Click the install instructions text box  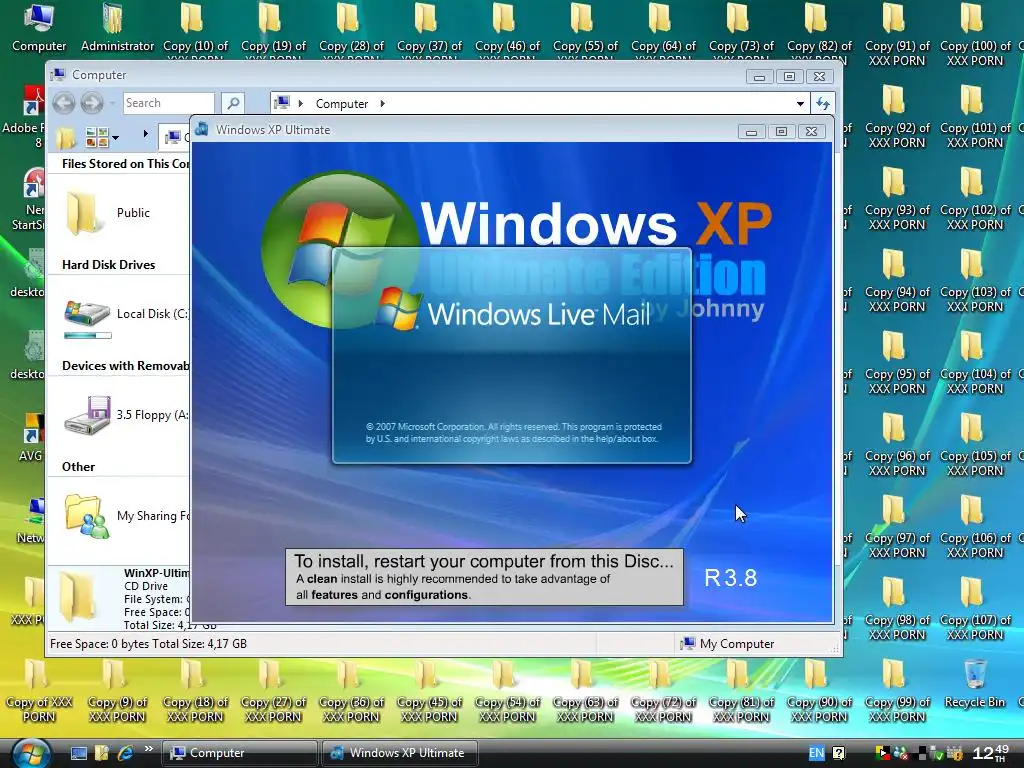(x=484, y=577)
